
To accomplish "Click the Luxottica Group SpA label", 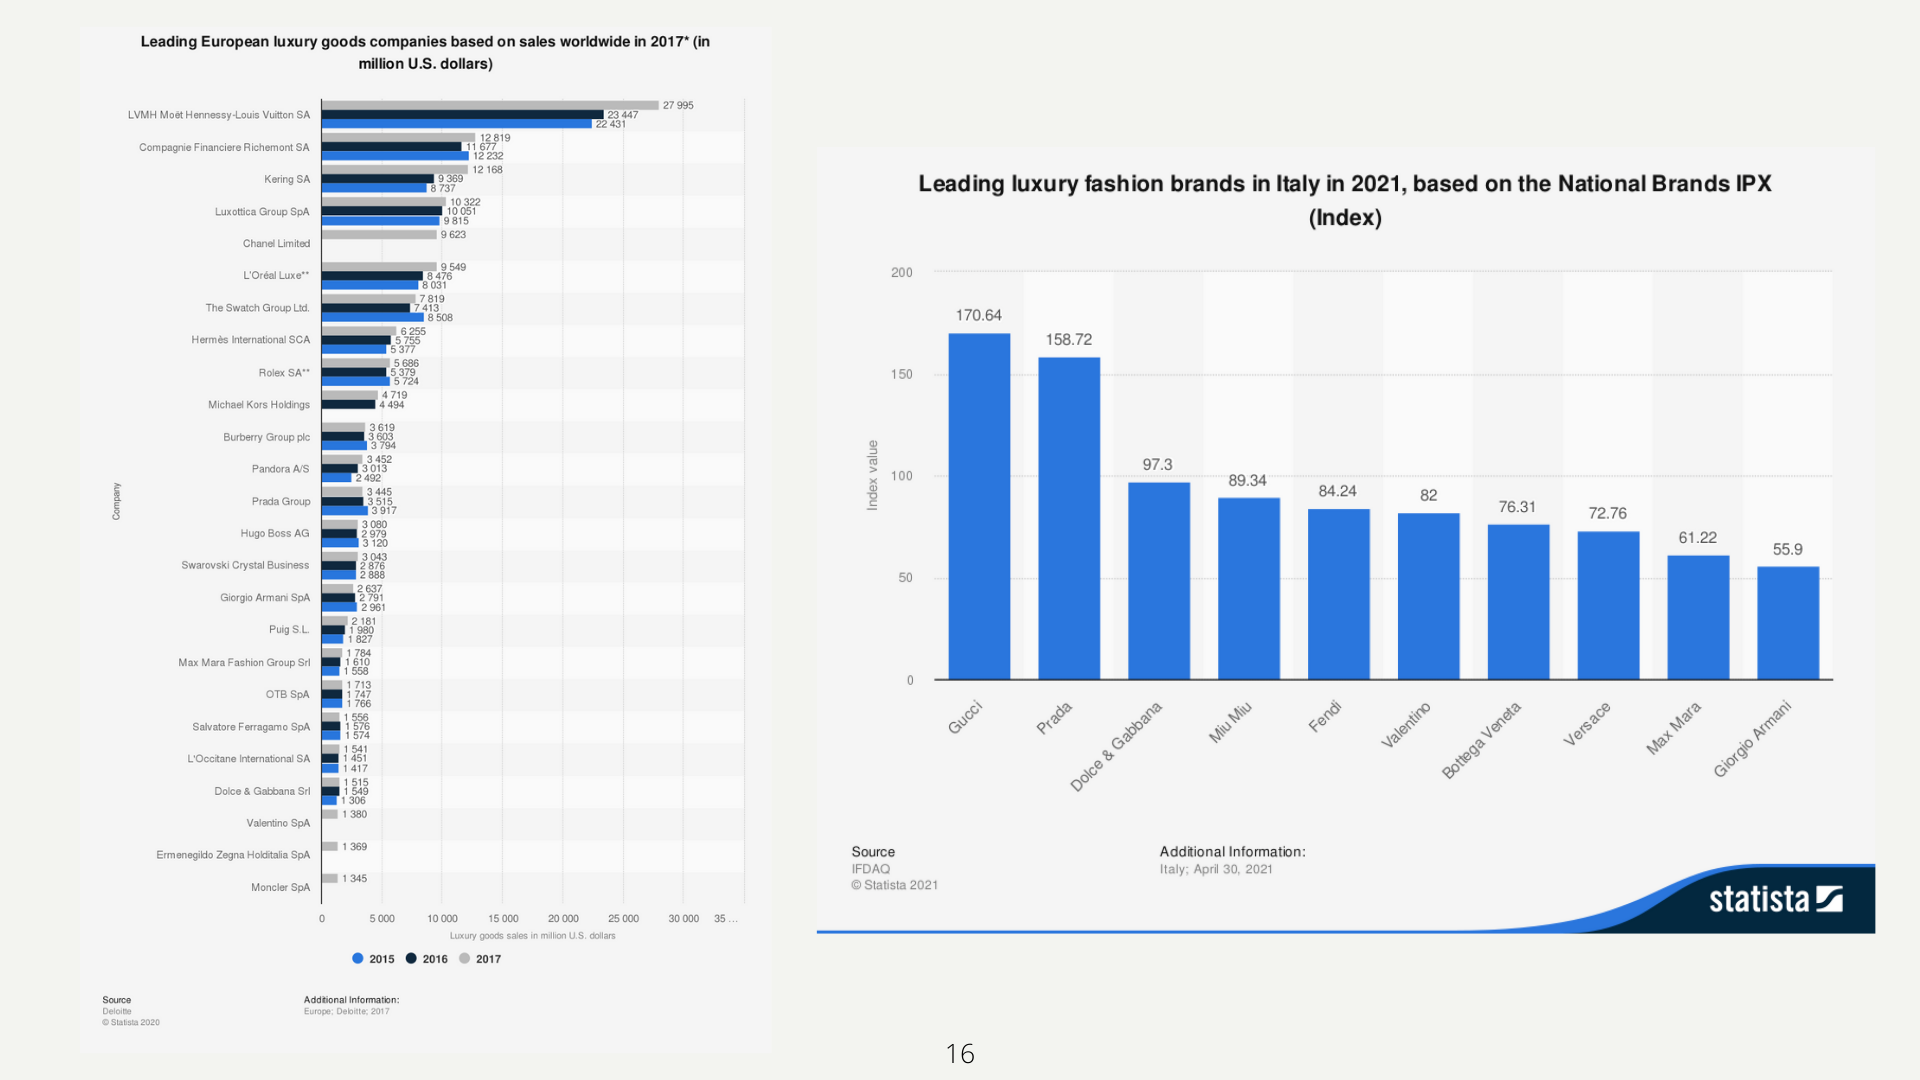I will tap(262, 212).
